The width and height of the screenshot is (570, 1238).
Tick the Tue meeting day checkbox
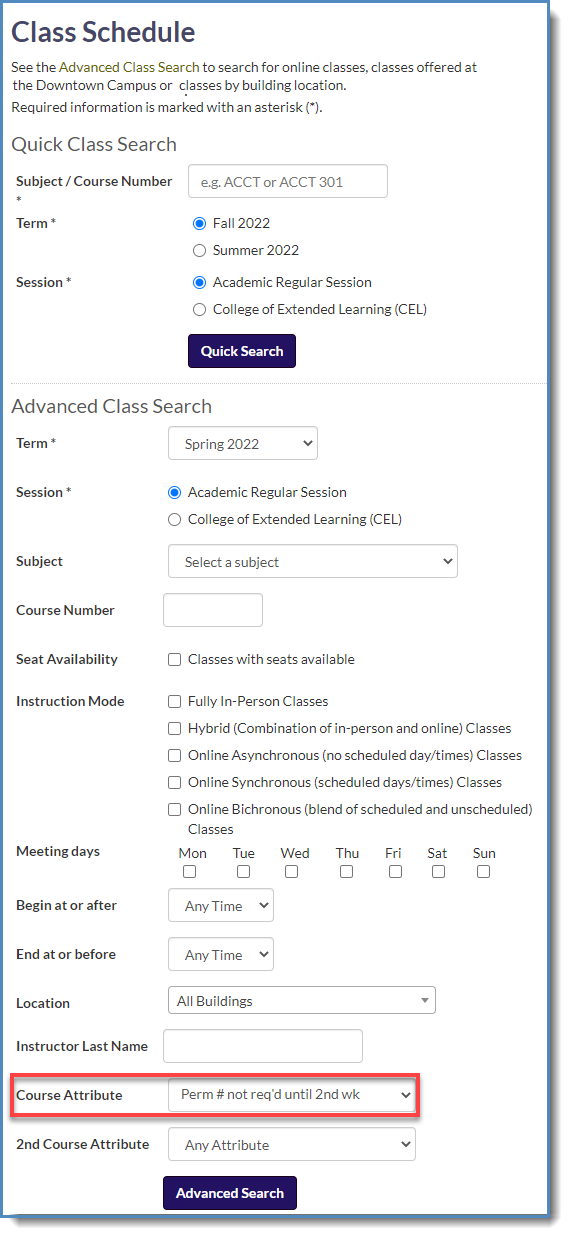coord(244,872)
